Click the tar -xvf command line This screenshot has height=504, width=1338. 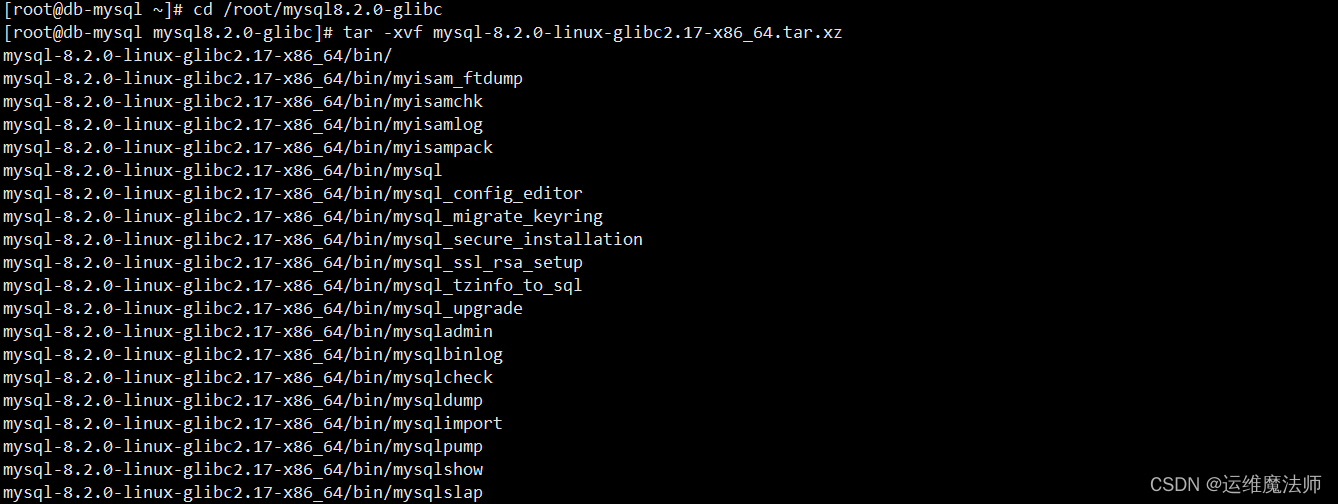click(x=423, y=33)
